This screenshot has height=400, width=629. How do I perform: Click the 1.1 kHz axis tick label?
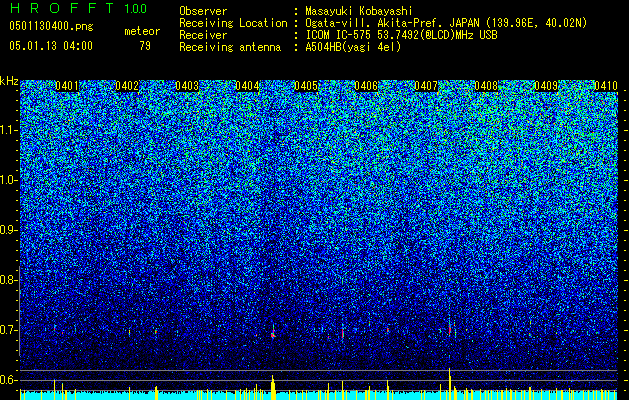[9, 130]
